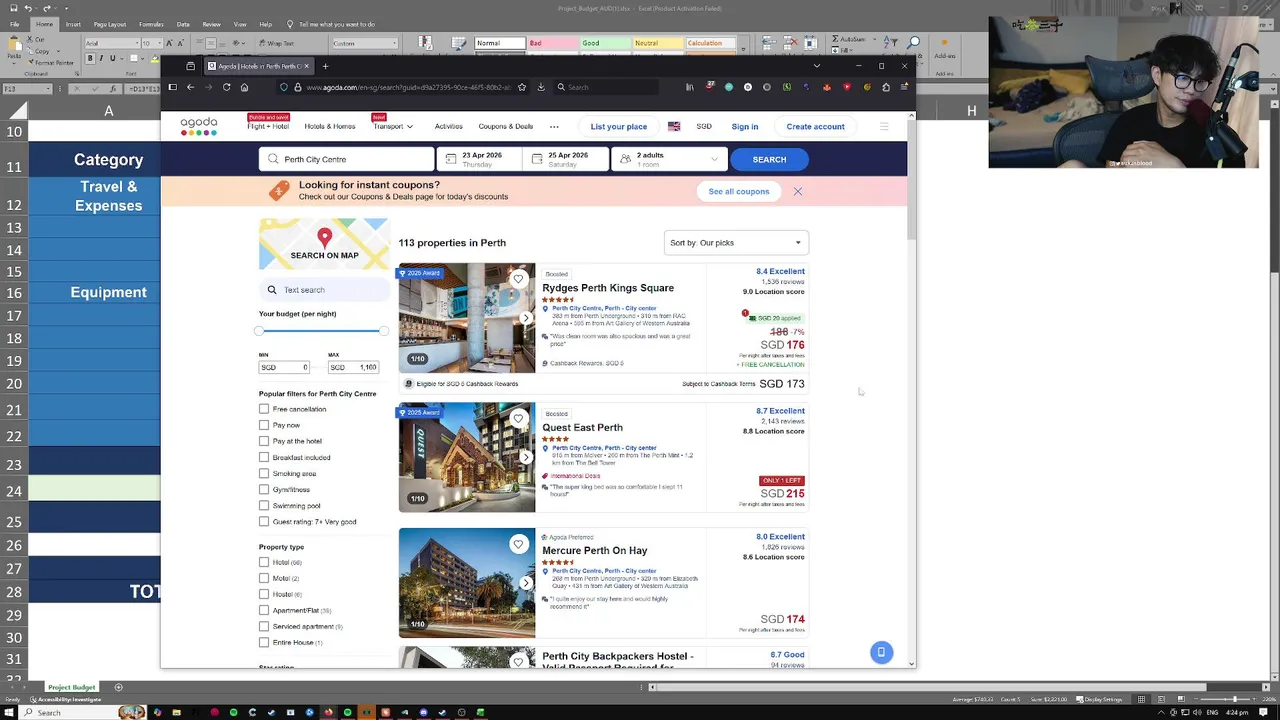Open the browser home page icon
The width and height of the screenshot is (1280, 720).
pos(244,87)
